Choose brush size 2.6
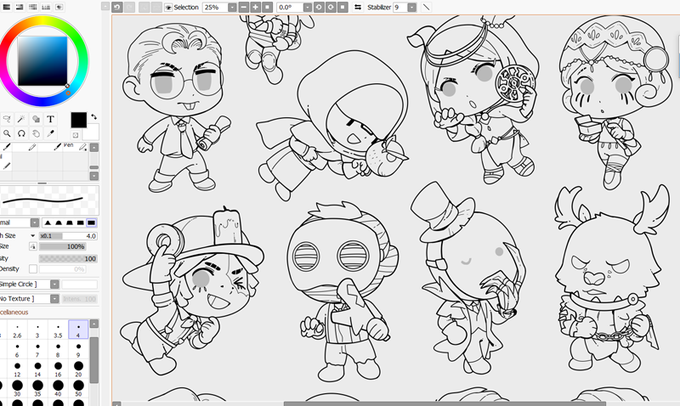Screen dimensions: 680x406 coord(17,331)
